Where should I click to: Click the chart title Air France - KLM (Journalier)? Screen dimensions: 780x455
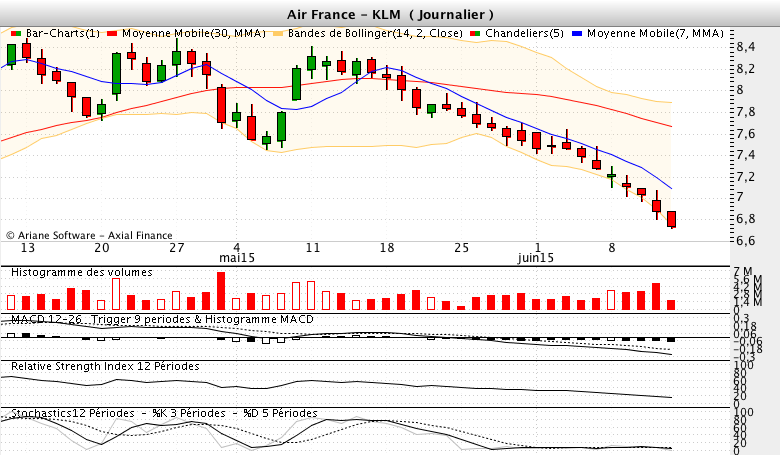[390, 14]
